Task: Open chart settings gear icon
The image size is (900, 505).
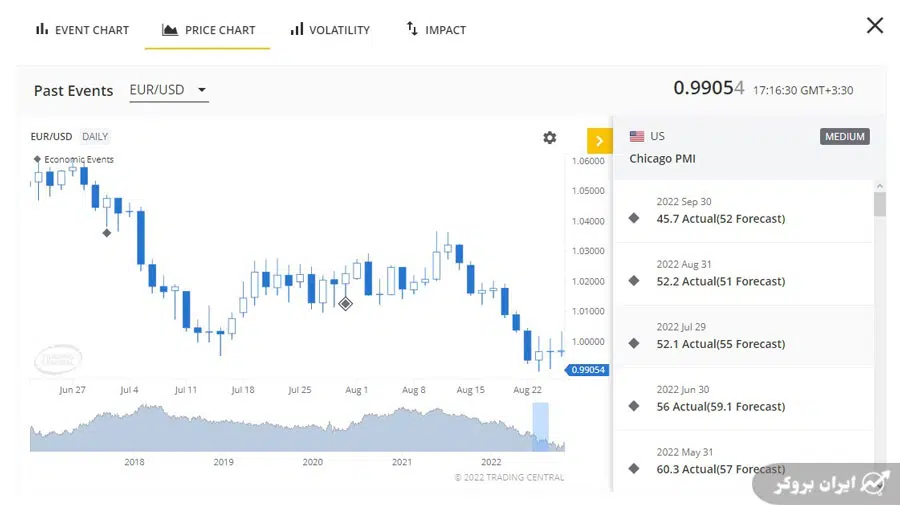Action: (549, 138)
